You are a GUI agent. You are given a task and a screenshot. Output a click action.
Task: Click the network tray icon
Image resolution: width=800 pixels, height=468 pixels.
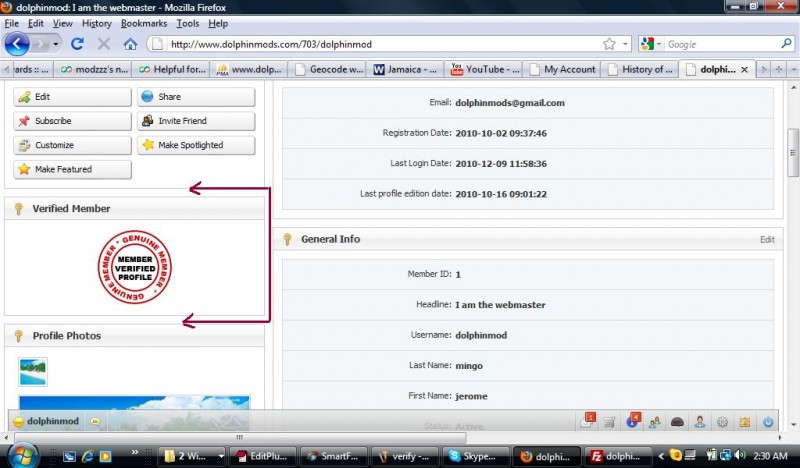click(725, 455)
